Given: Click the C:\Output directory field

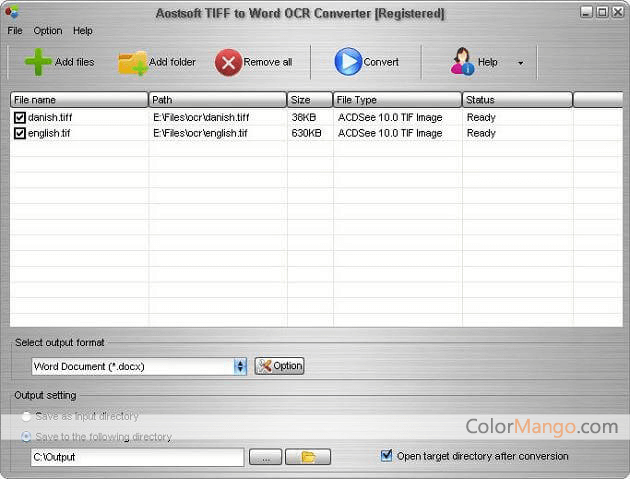Looking at the screenshot, I should click(x=137, y=457).
